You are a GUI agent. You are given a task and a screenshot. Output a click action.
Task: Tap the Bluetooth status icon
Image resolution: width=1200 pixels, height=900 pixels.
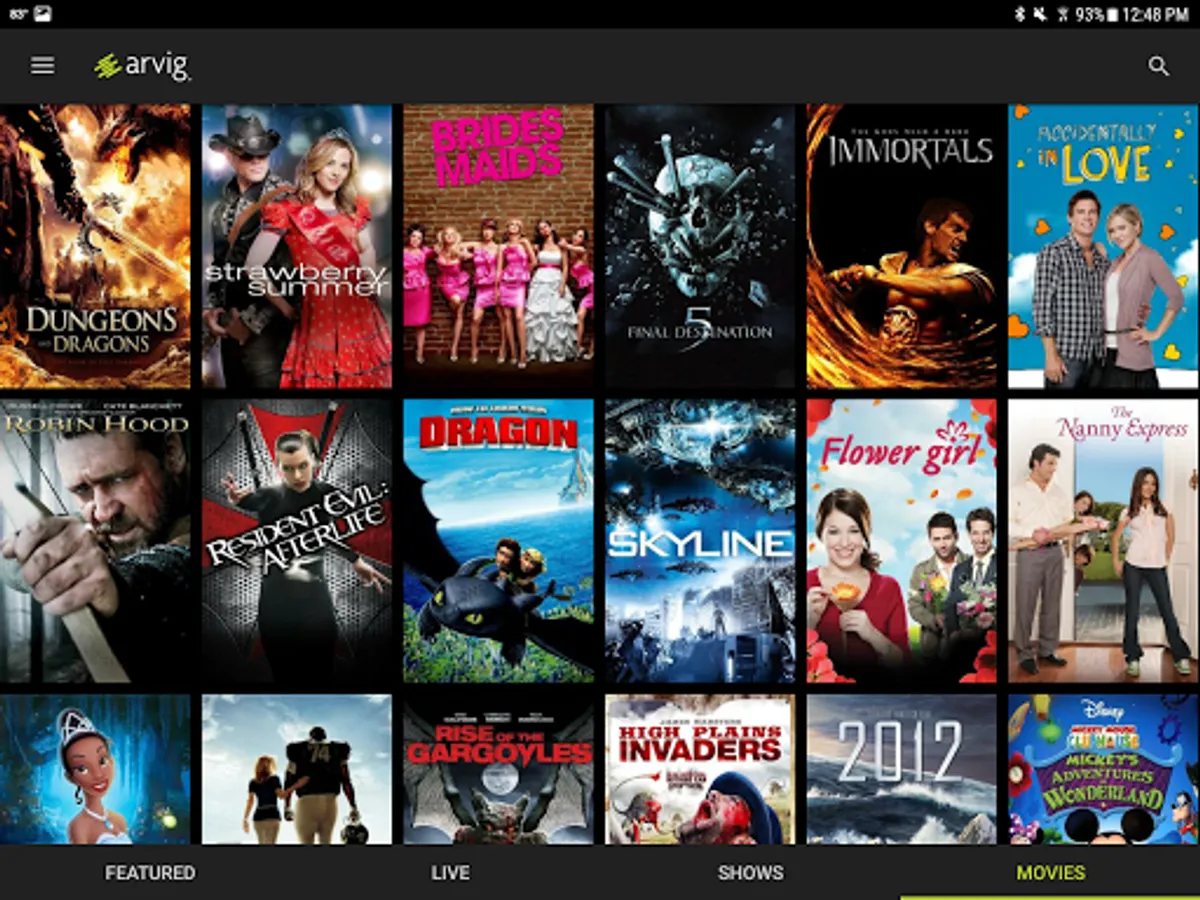tap(1021, 14)
